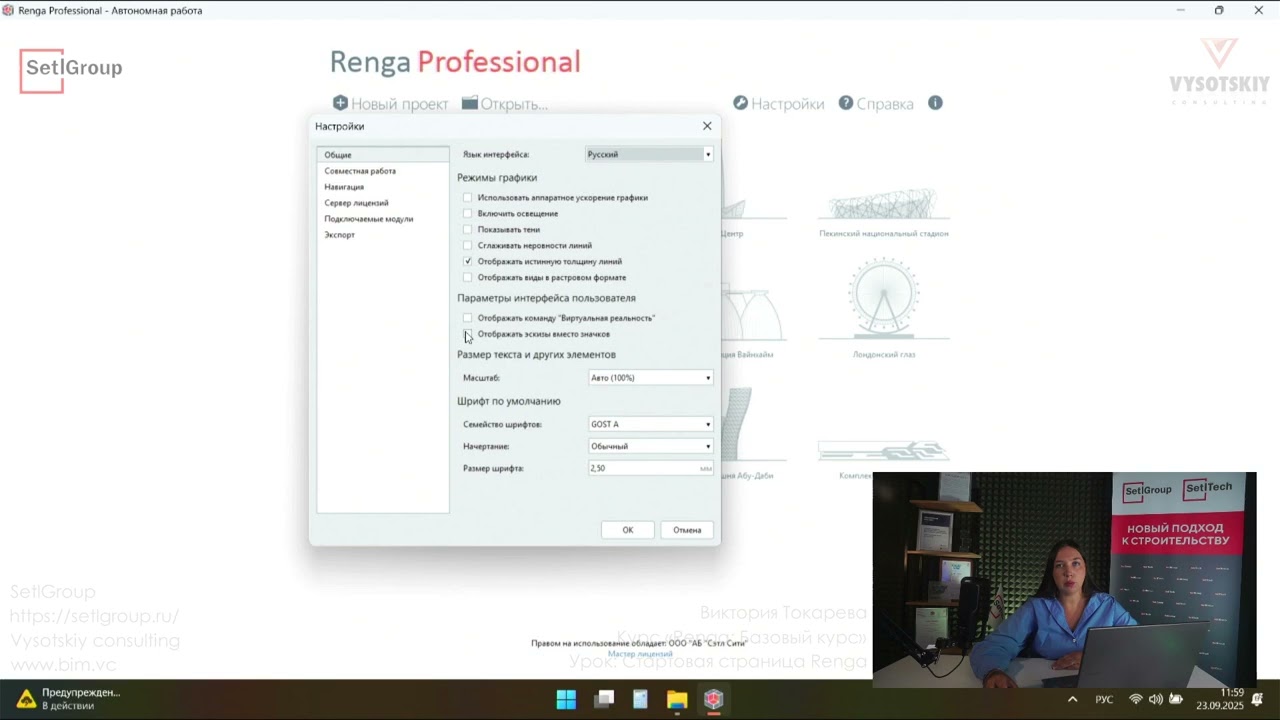The width and height of the screenshot is (1280, 720).
Task: Select the Общие settings category
Action: pos(383,155)
